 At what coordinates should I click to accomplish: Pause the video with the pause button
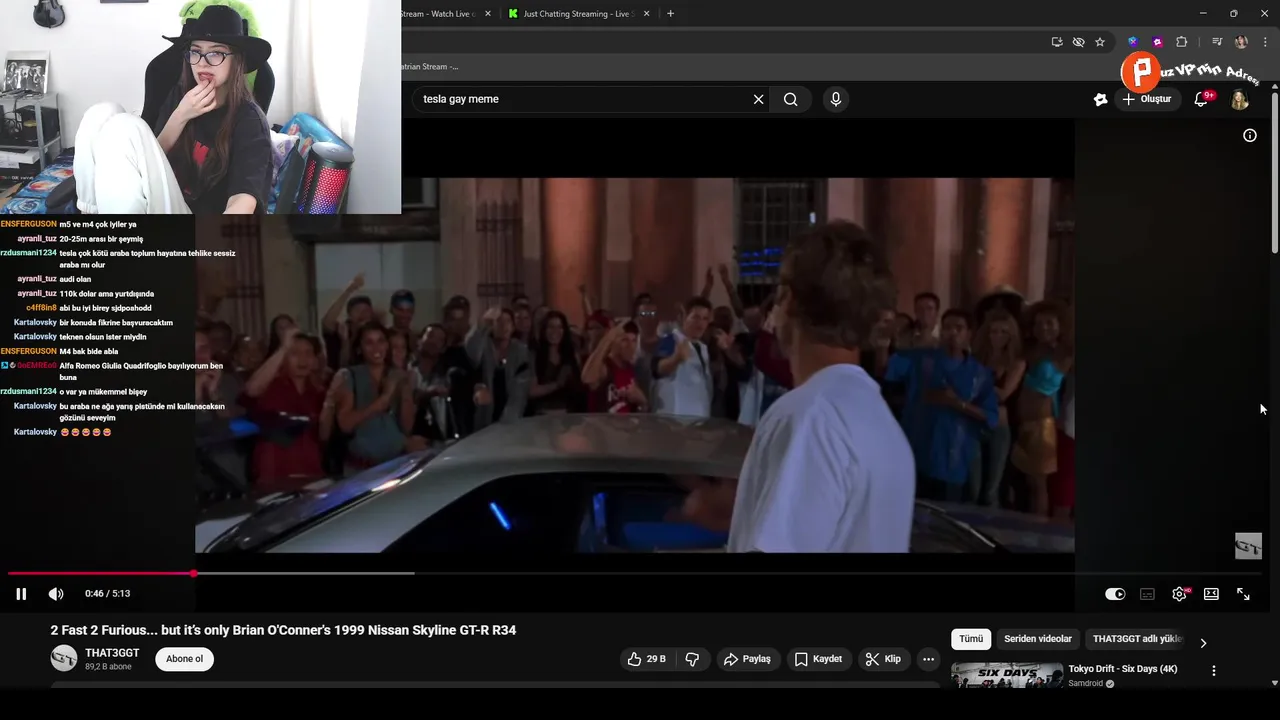(21, 594)
